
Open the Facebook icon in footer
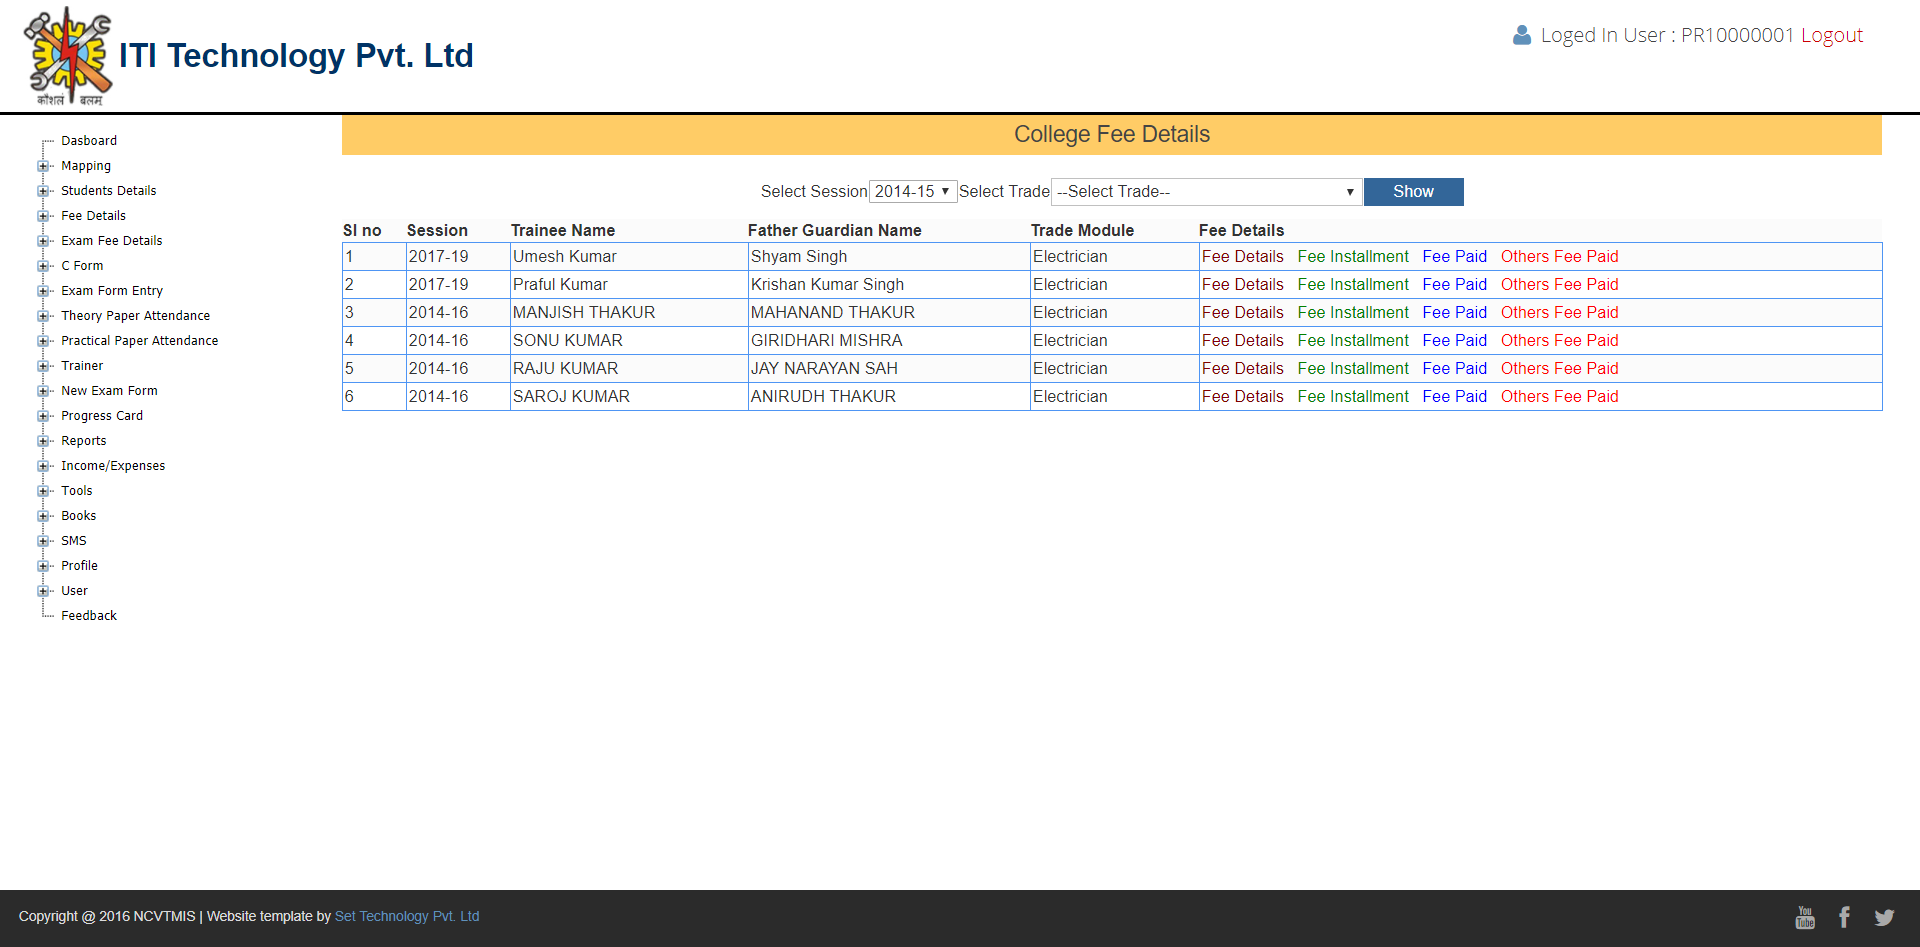click(1844, 917)
